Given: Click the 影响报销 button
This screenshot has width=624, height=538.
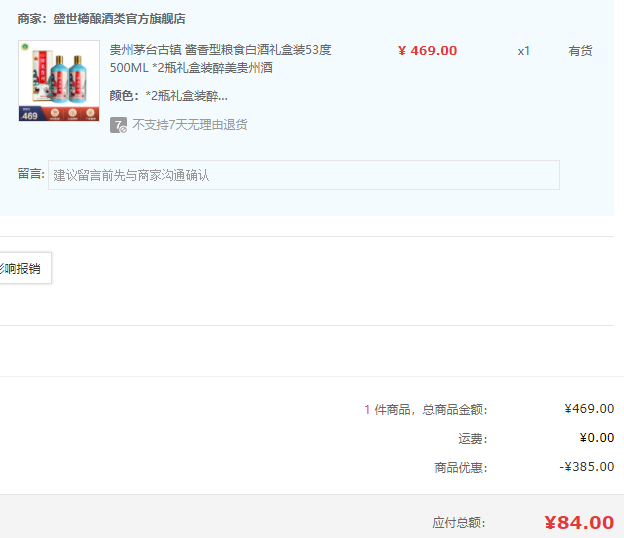Looking at the screenshot, I should point(24,268).
